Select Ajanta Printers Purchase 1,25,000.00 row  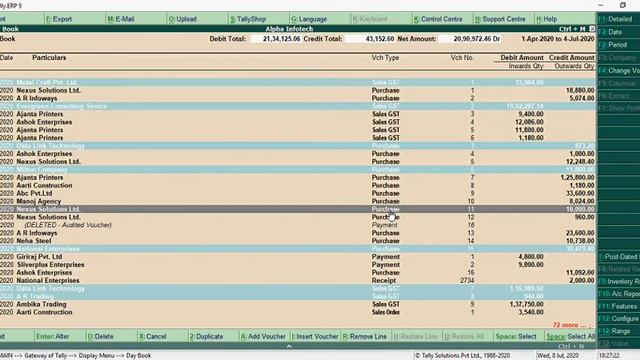(x=298, y=178)
